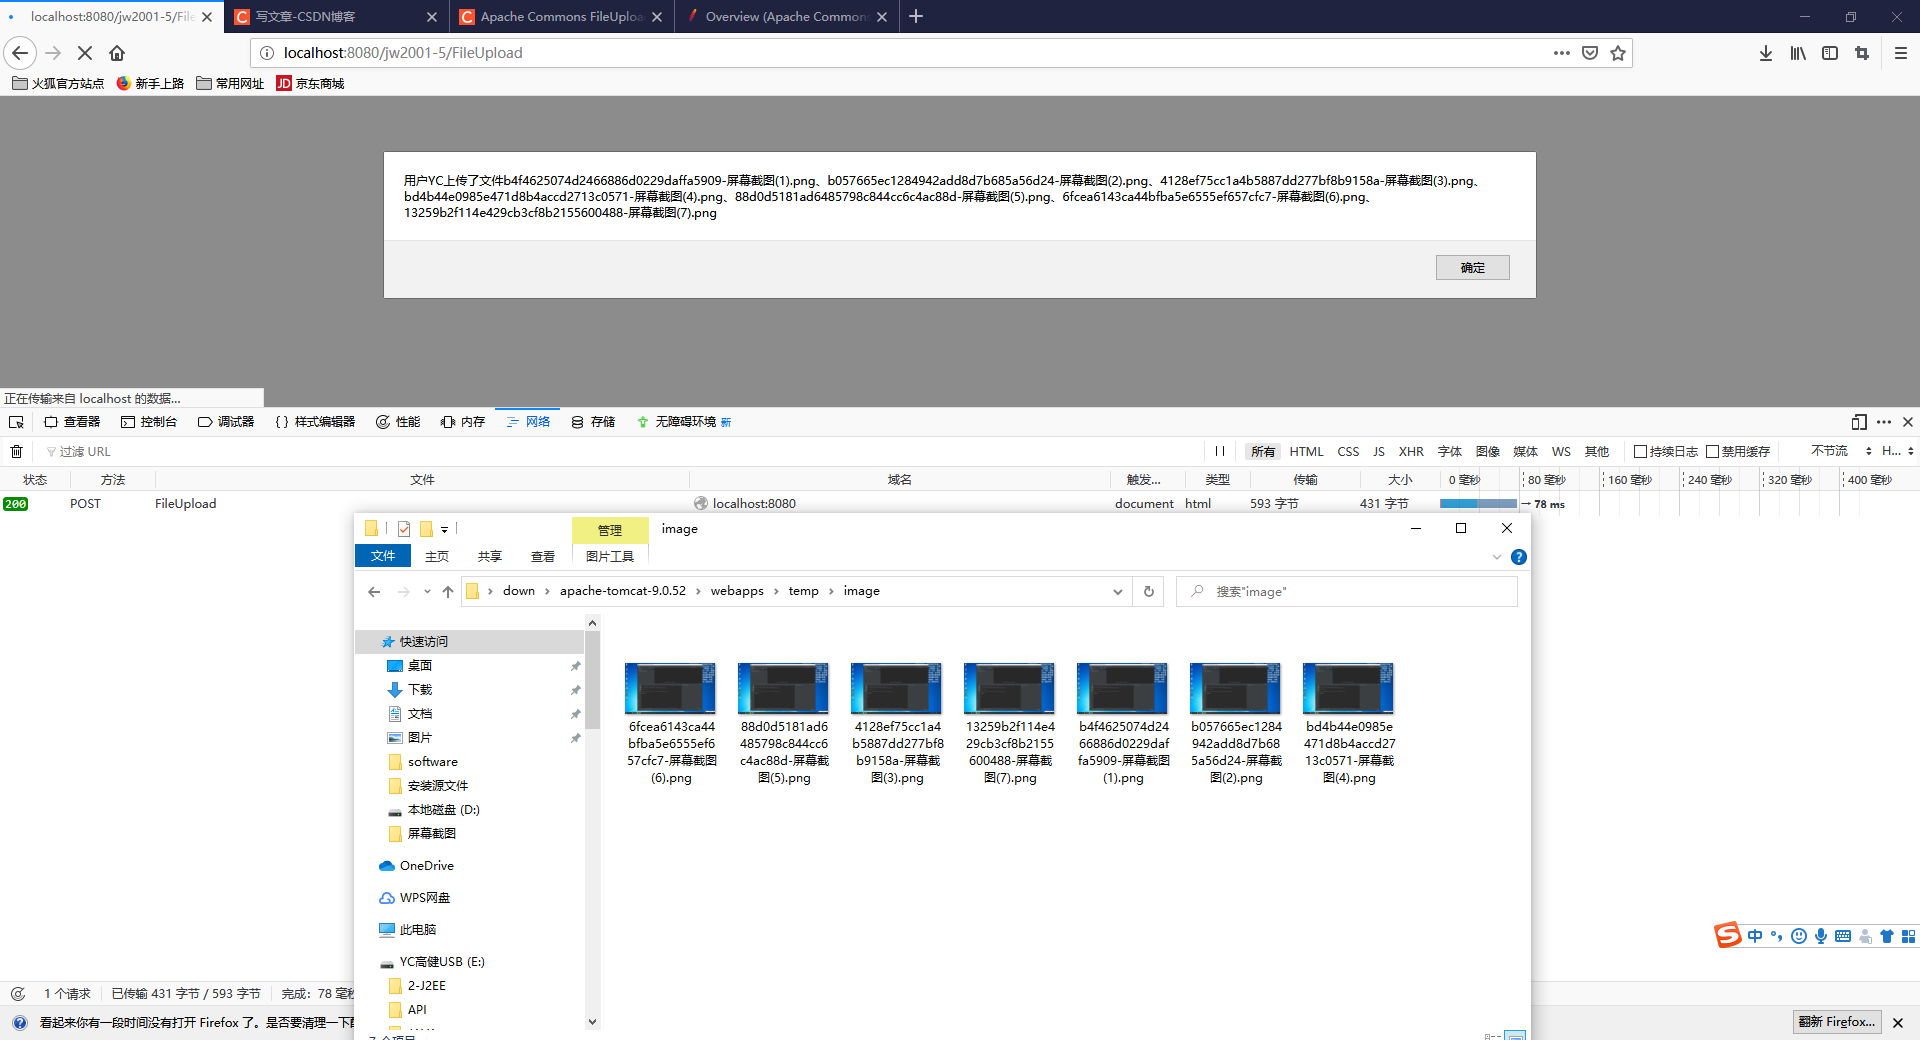Toggle pause on network request recording
The height and width of the screenshot is (1040, 1920).
click(1219, 451)
